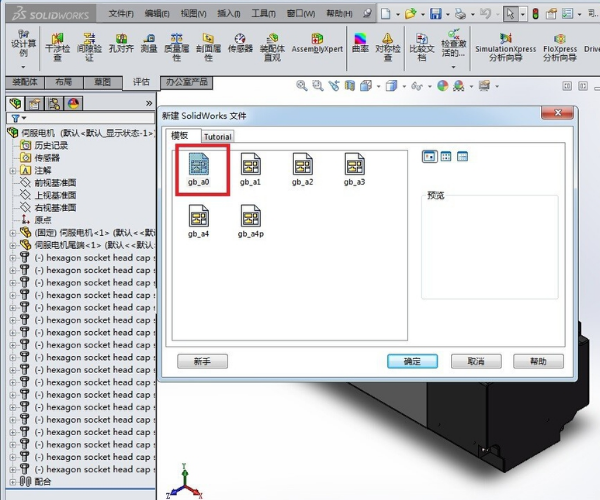Switch dialog to details list view
This screenshot has height=500, width=600.
[462, 156]
